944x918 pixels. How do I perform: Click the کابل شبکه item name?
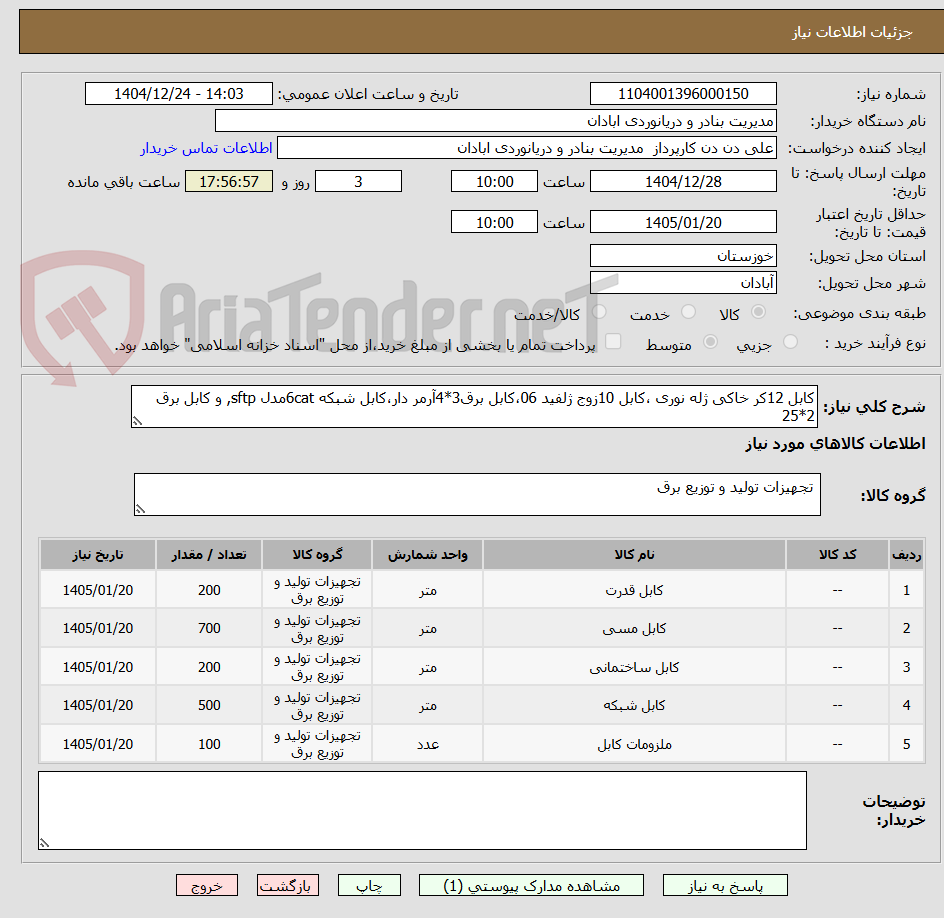click(x=634, y=706)
